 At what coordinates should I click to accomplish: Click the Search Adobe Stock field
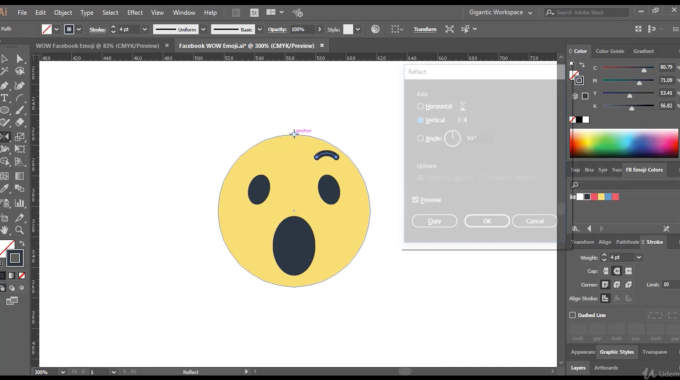click(586, 13)
